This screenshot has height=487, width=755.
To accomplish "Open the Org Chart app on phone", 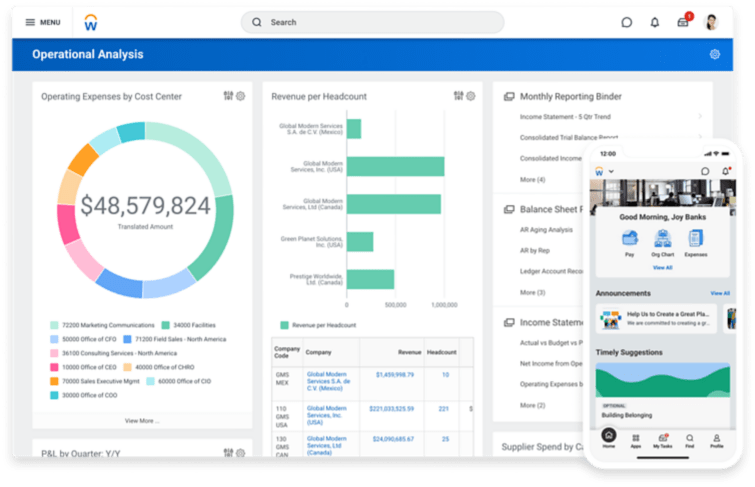I will (x=663, y=243).
